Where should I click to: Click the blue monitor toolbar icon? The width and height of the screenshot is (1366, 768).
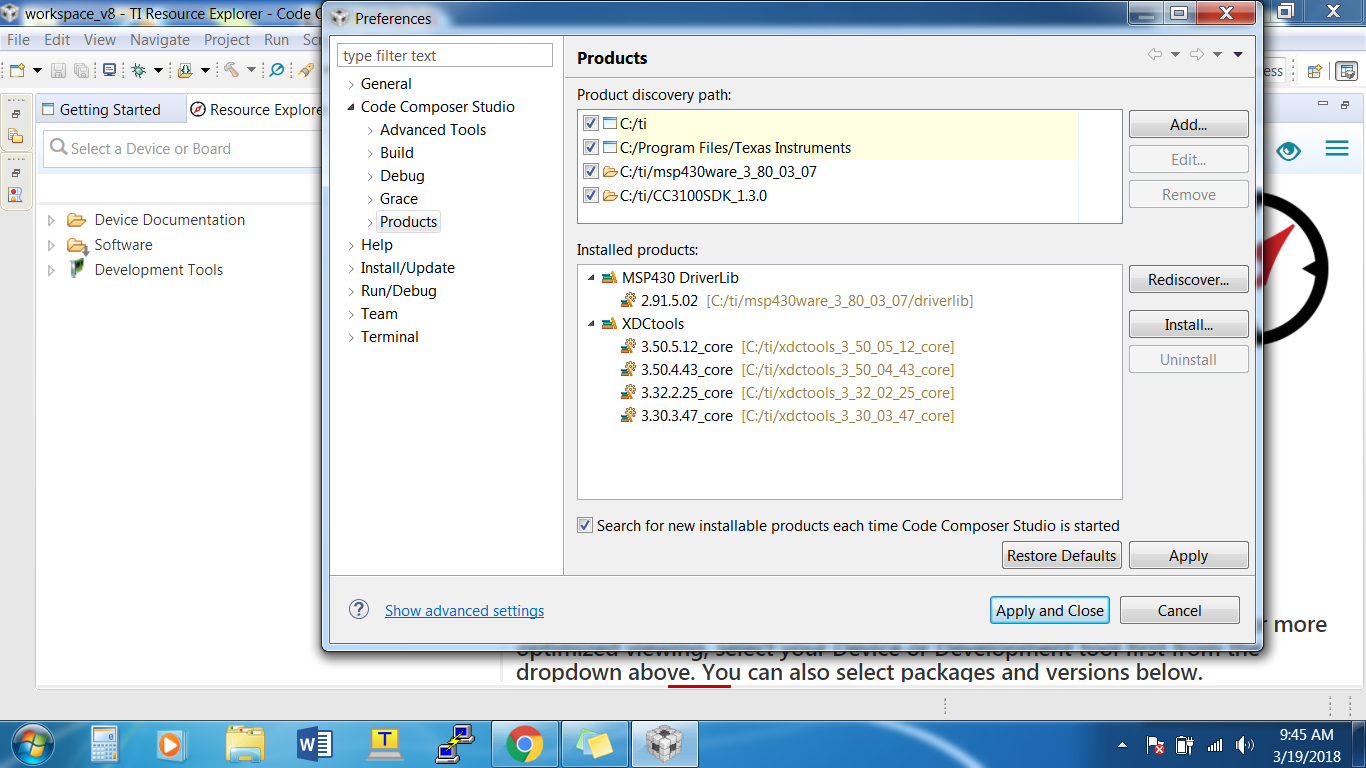109,70
